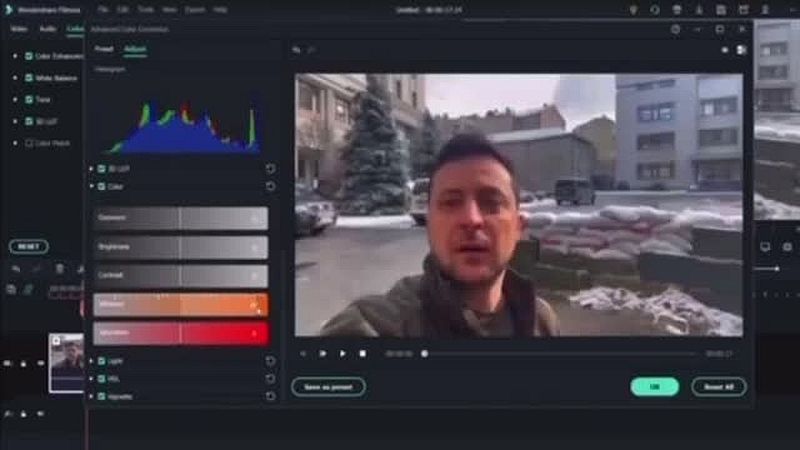This screenshot has height=450, width=800.
Task: Reset the Color section values
Action: pos(270,187)
